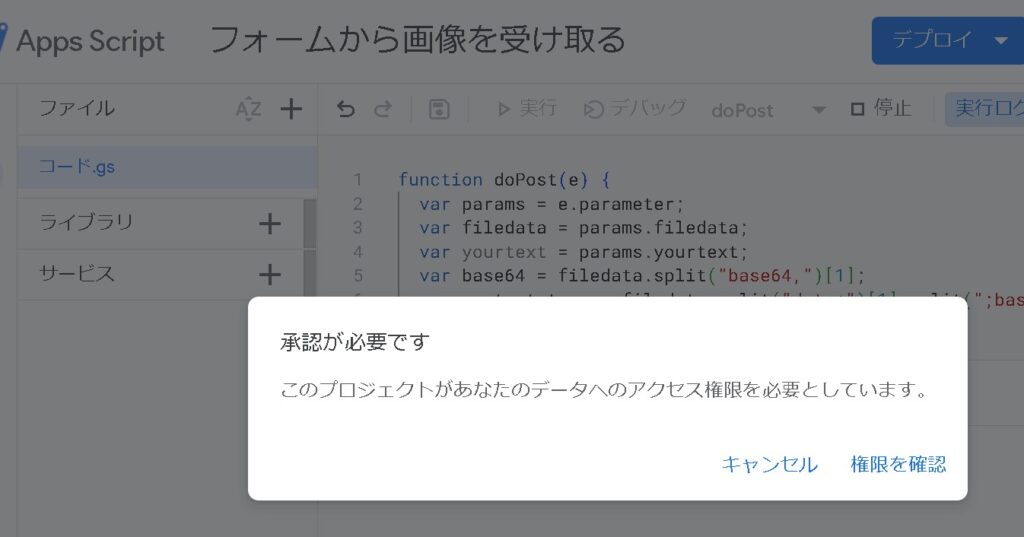Start debugging with デバッグ button
1024x537 pixels.
click(636, 109)
